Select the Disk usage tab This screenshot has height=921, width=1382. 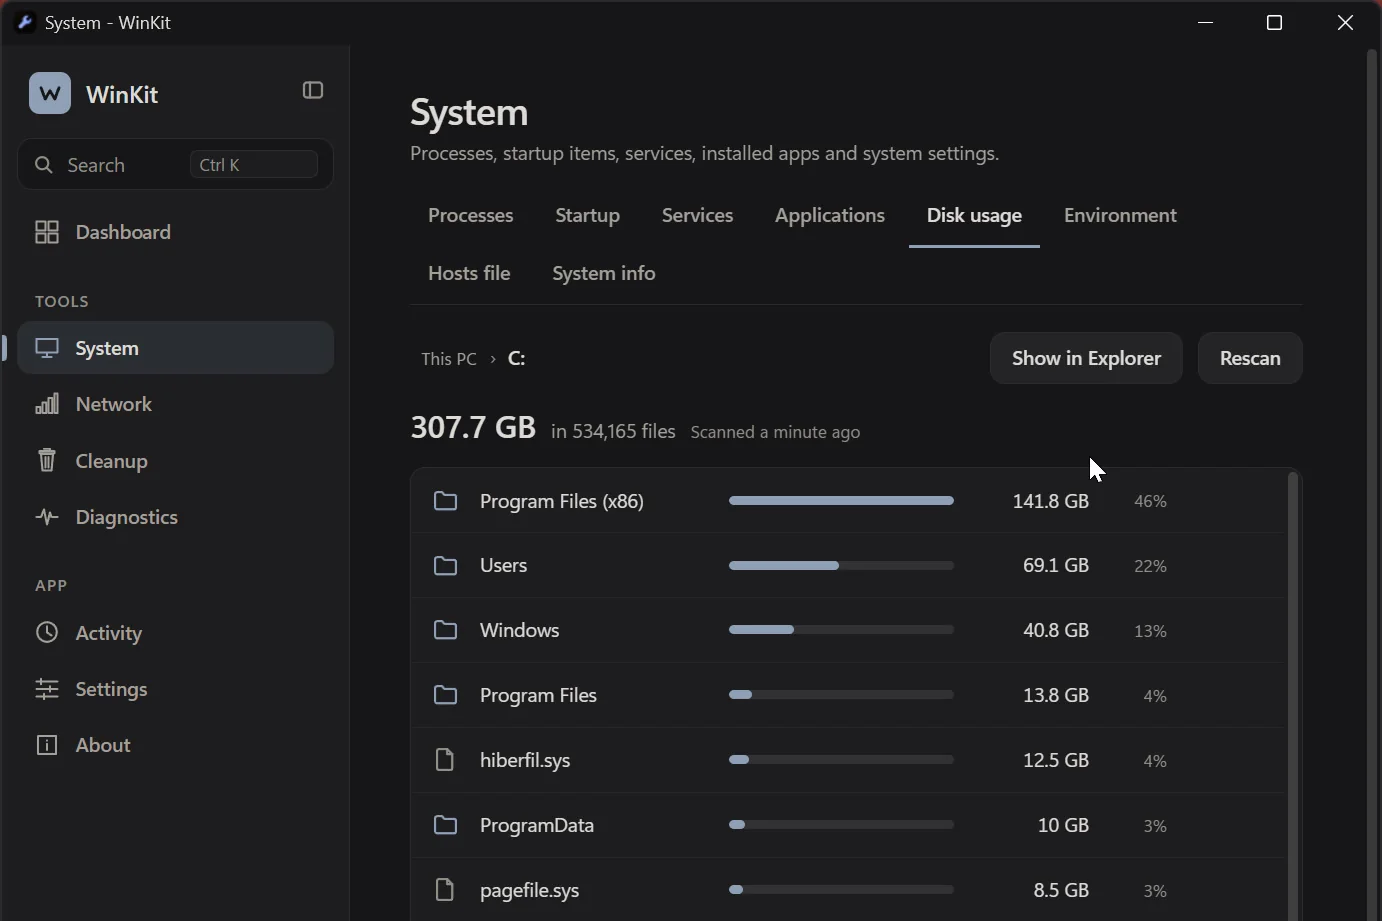pyautogui.click(x=974, y=216)
